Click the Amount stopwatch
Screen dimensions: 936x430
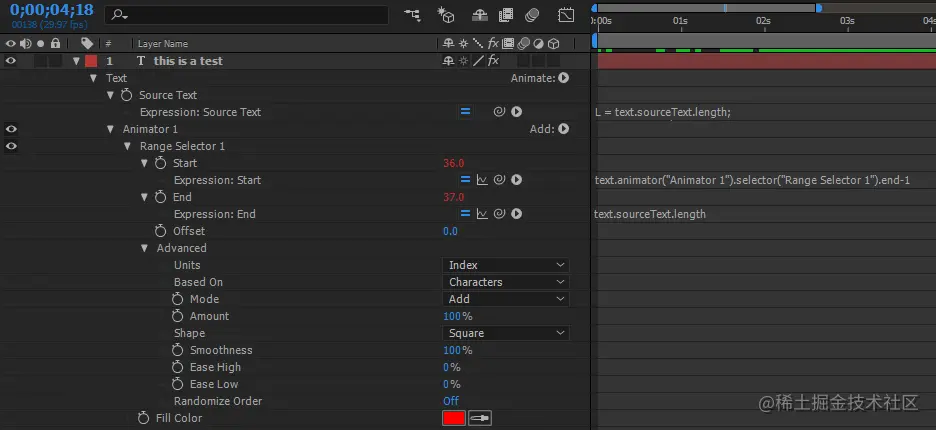[x=177, y=316]
